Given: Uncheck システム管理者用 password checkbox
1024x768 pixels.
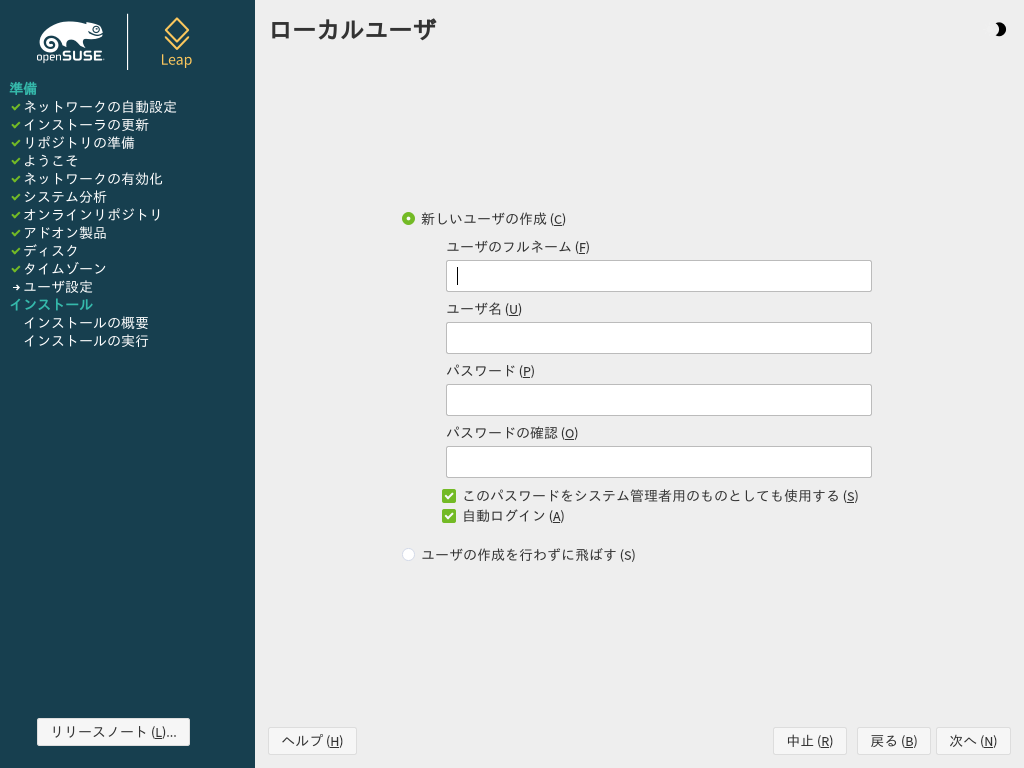Looking at the screenshot, I should click(449, 496).
